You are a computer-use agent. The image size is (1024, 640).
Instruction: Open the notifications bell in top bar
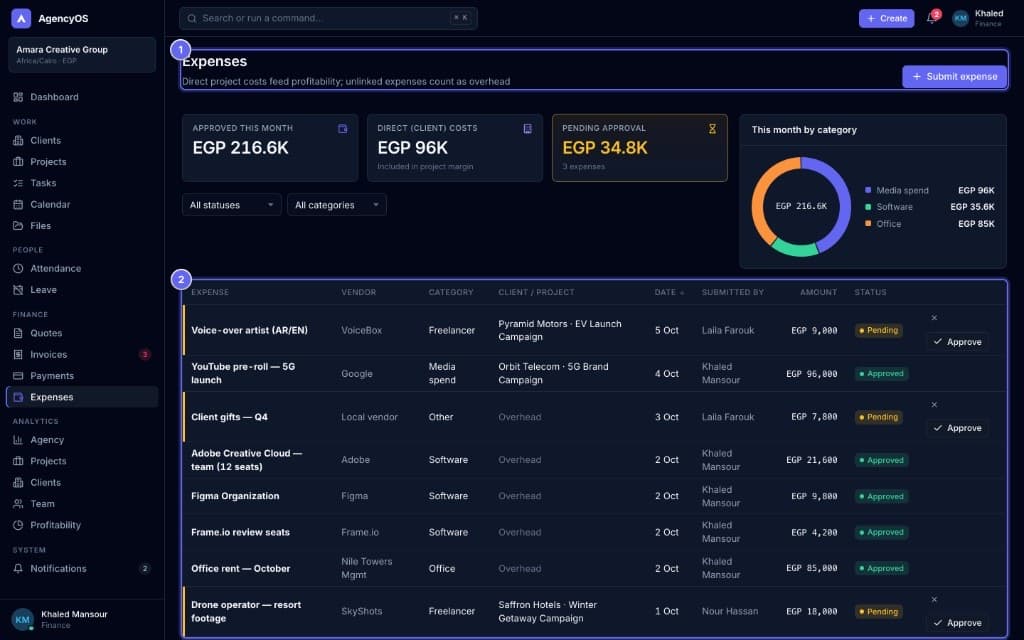click(x=931, y=18)
